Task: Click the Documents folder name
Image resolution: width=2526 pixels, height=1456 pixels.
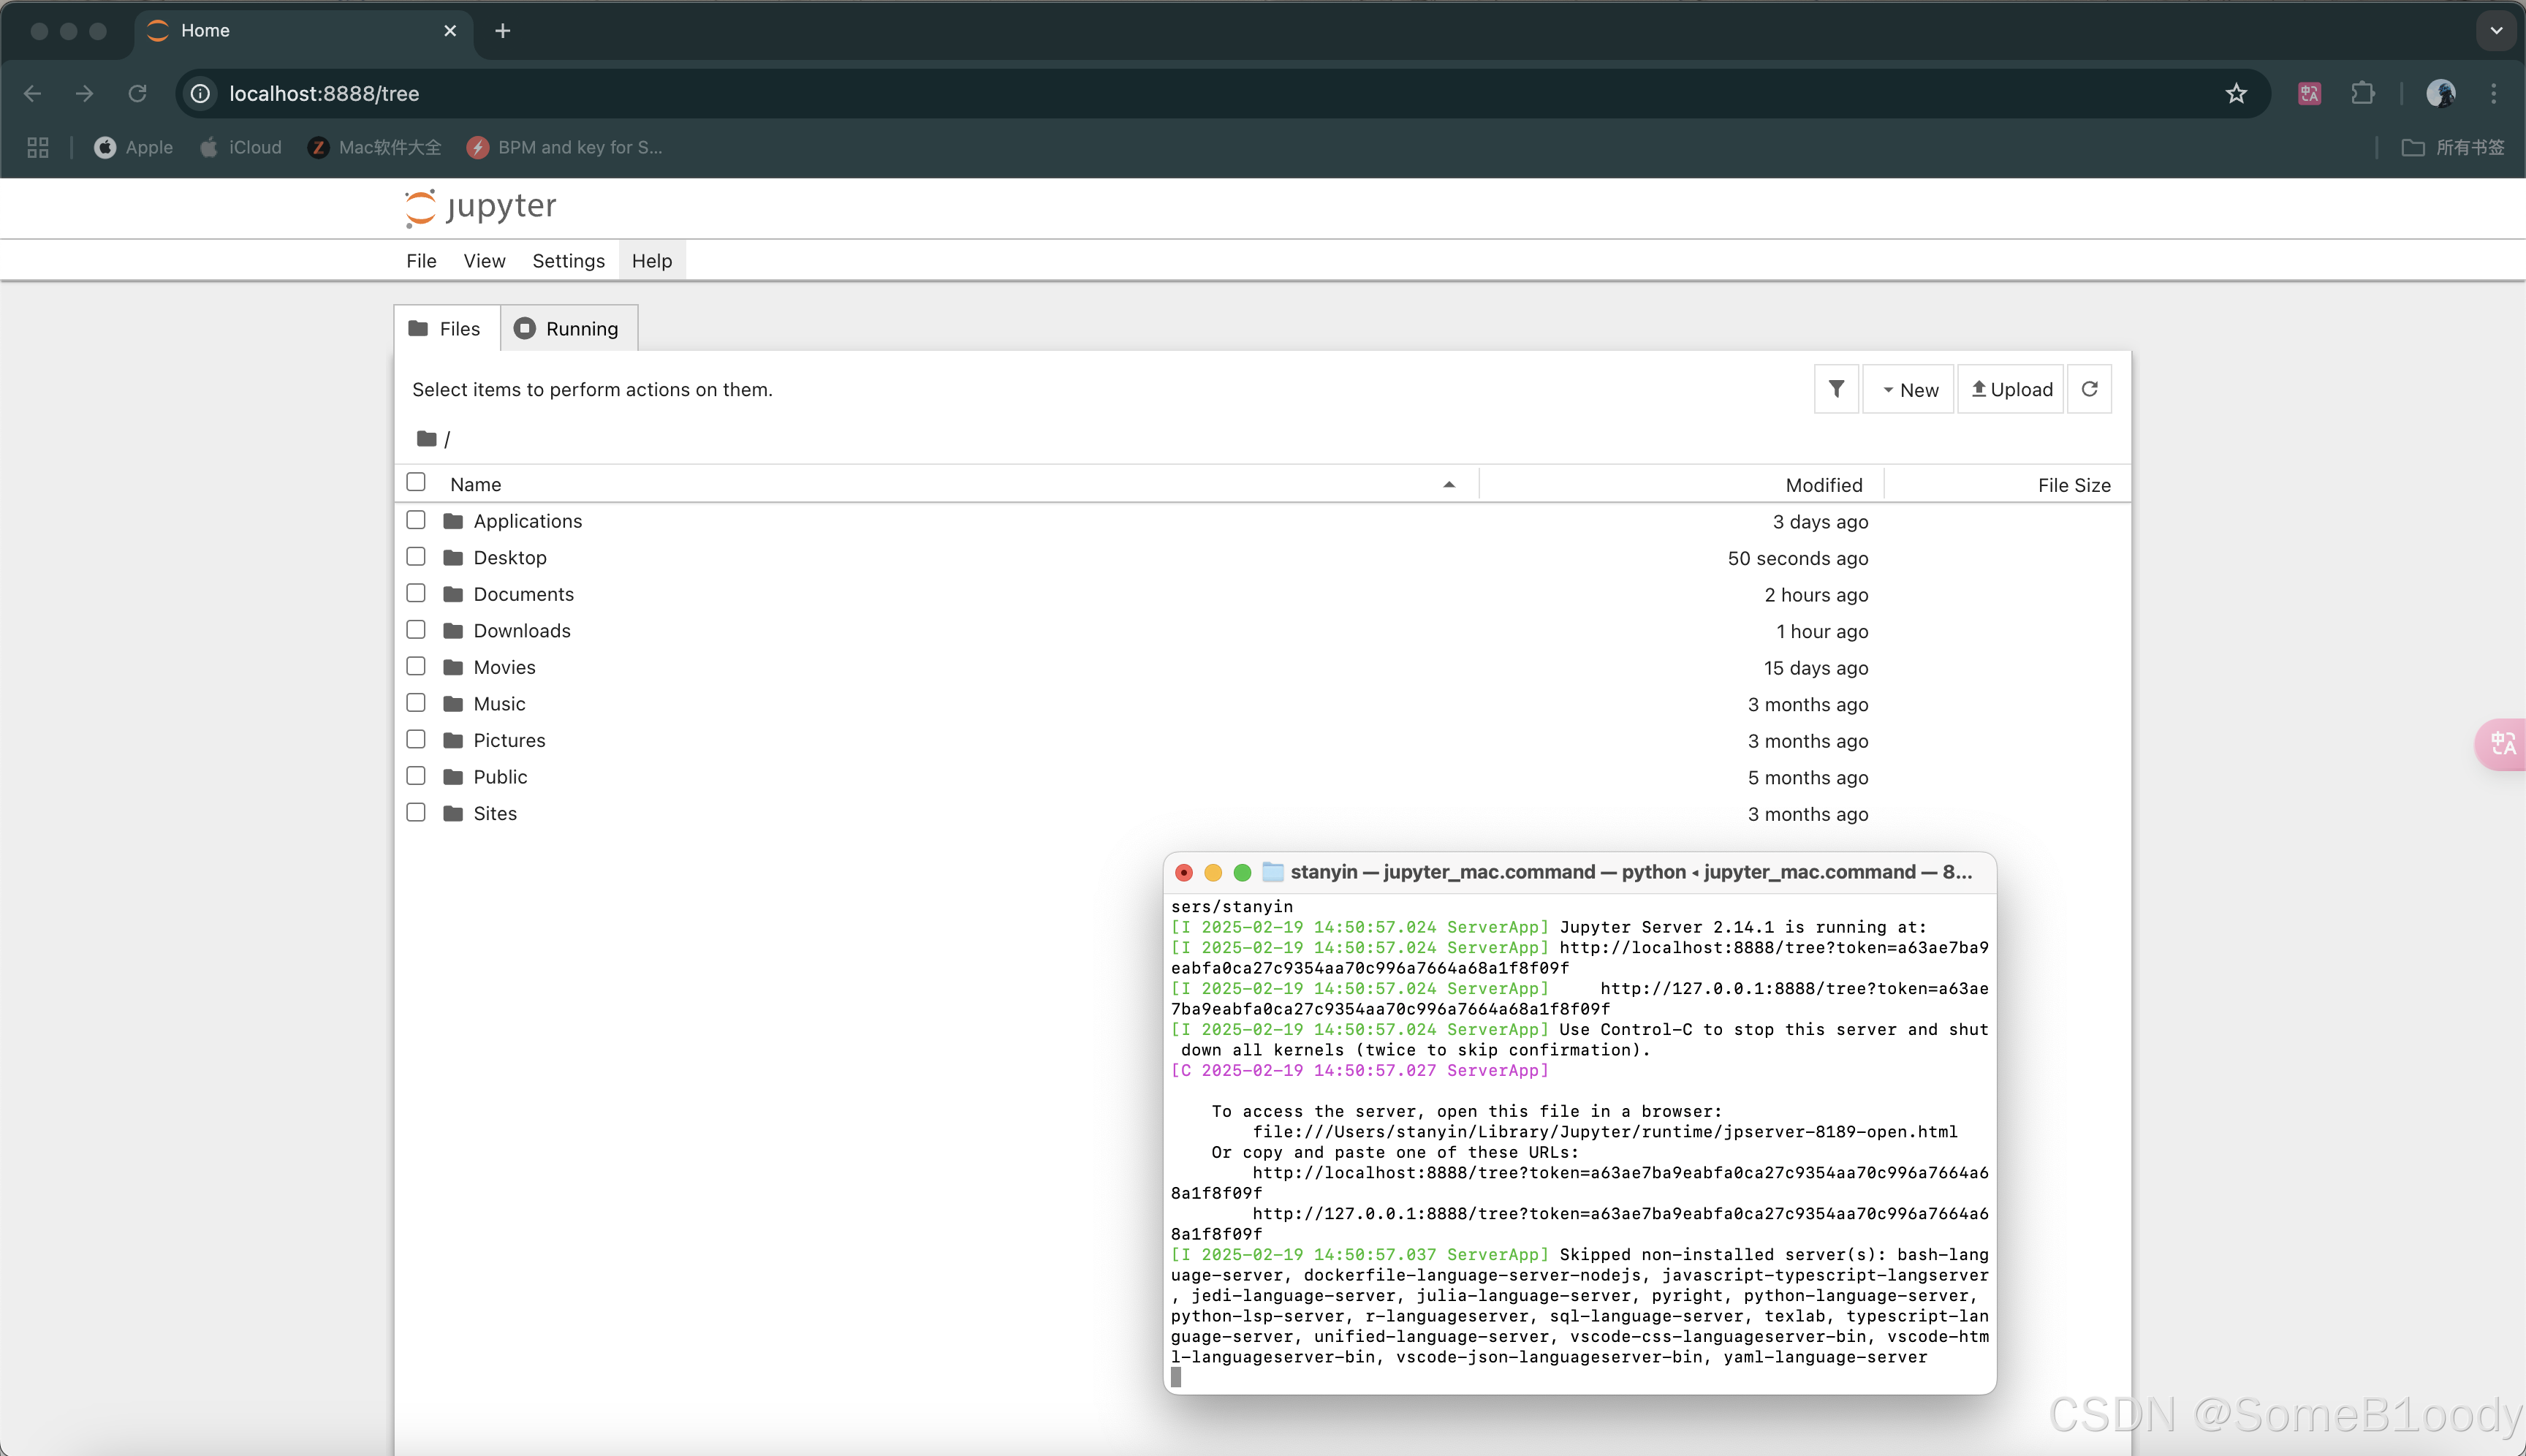Action: [x=524, y=594]
